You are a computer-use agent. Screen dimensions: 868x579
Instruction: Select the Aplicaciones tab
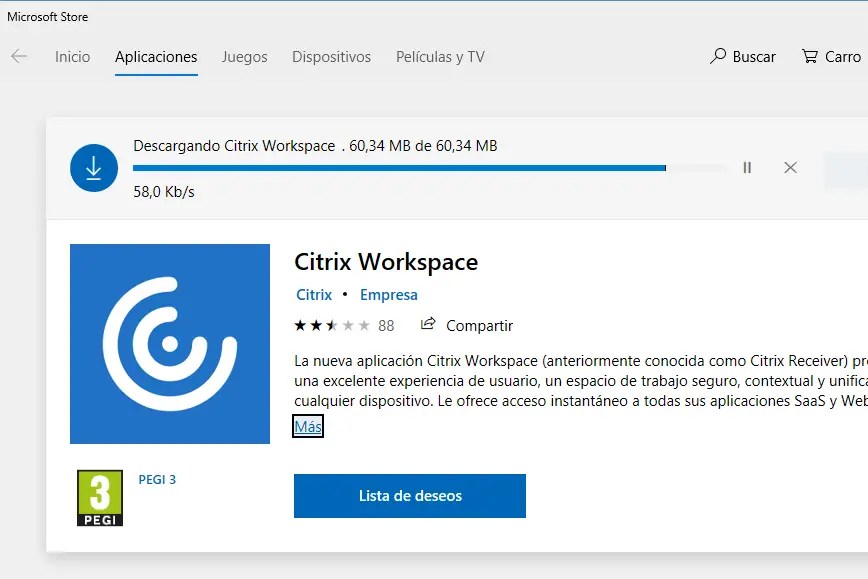click(x=156, y=56)
